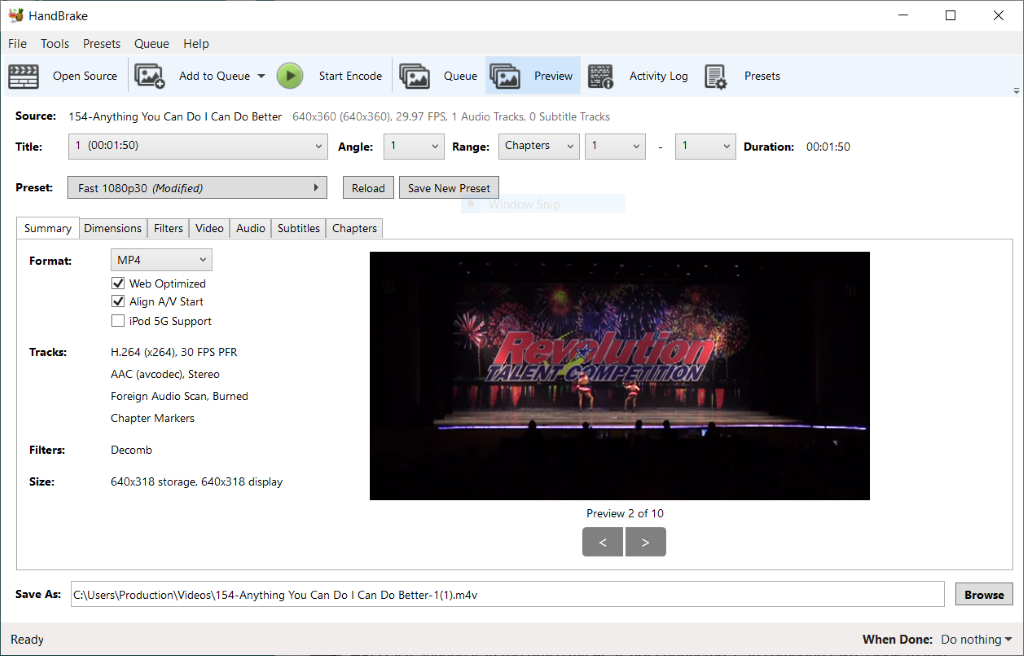Enable iPod 5G Support checkbox
The image size is (1024, 656).
(x=118, y=322)
